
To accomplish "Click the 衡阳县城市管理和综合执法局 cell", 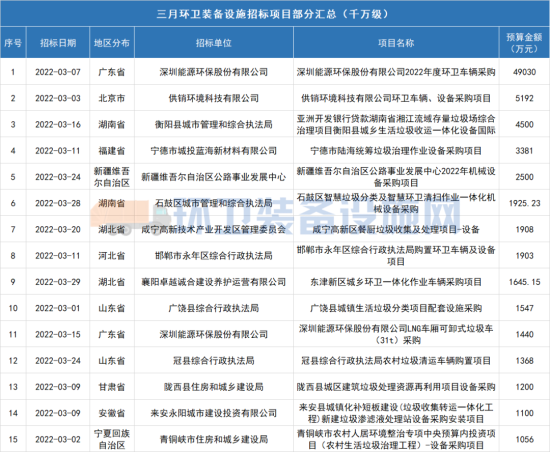I will pyautogui.click(x=214, y=124).
